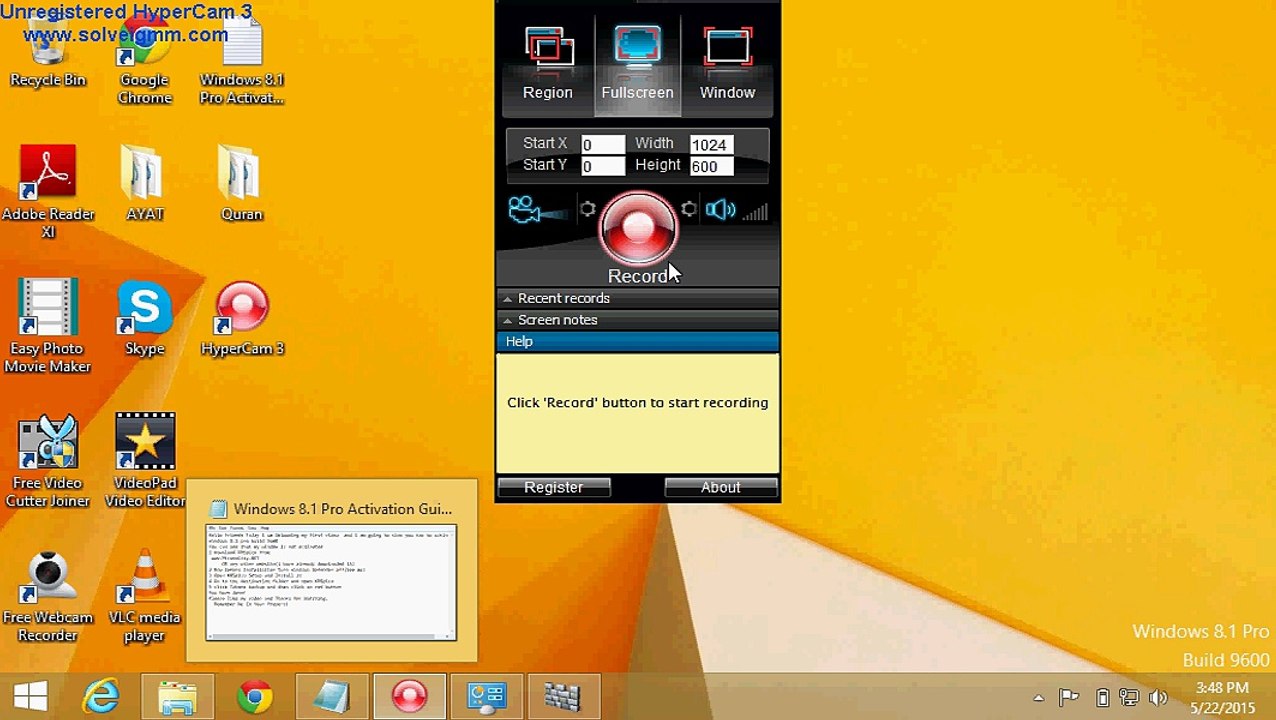Open Adobe Reader XI shortcut

coord(47,192)
